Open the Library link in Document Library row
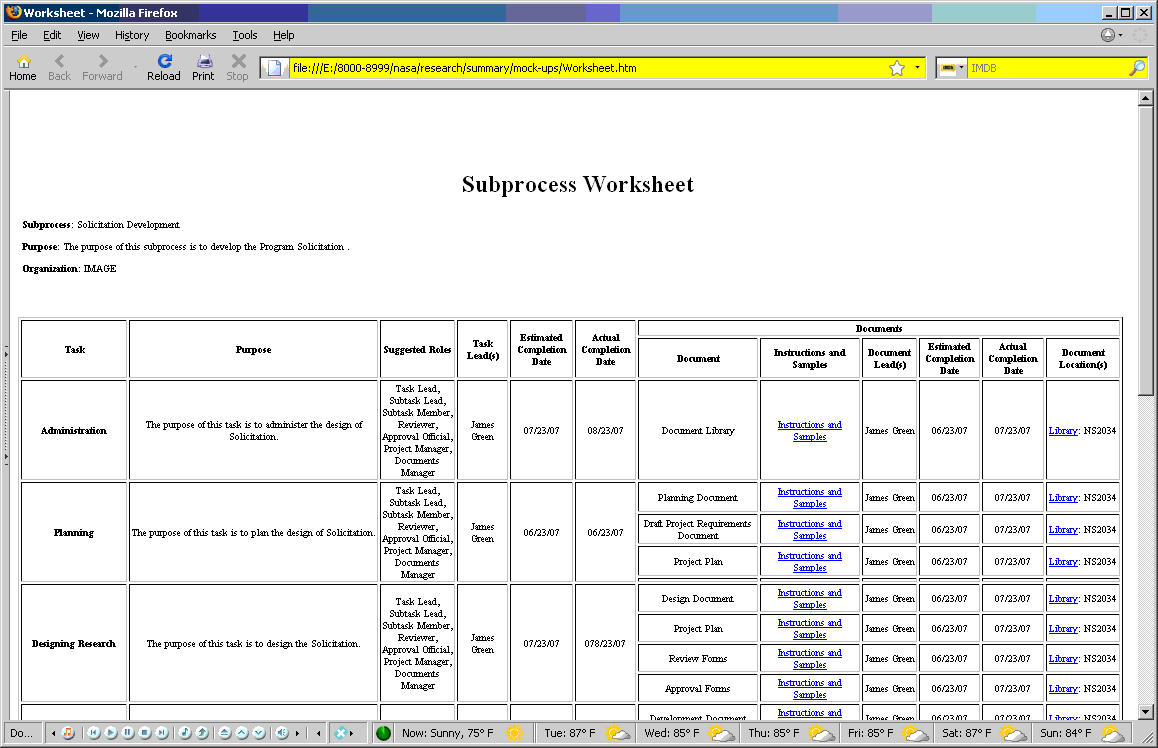 coord(1063,430)
